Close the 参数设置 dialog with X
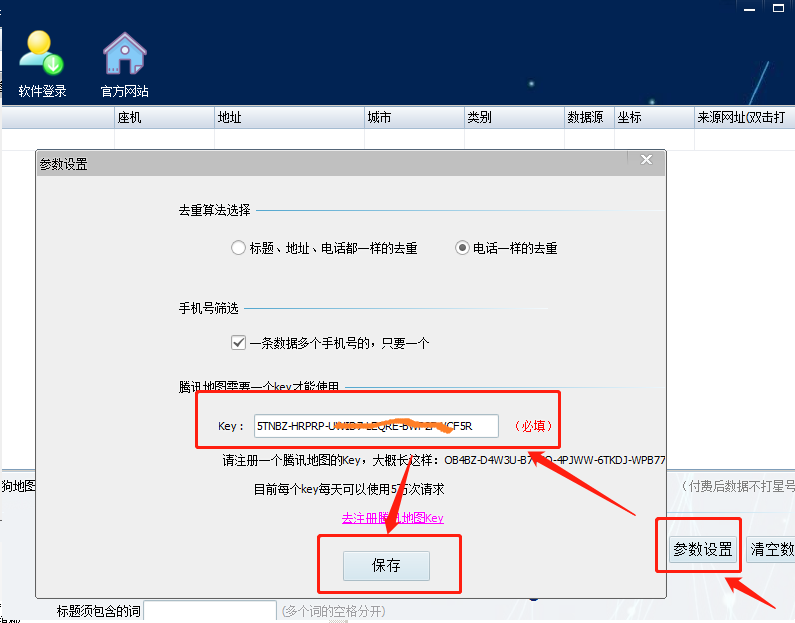795x623 pixels. click(646, 160)
